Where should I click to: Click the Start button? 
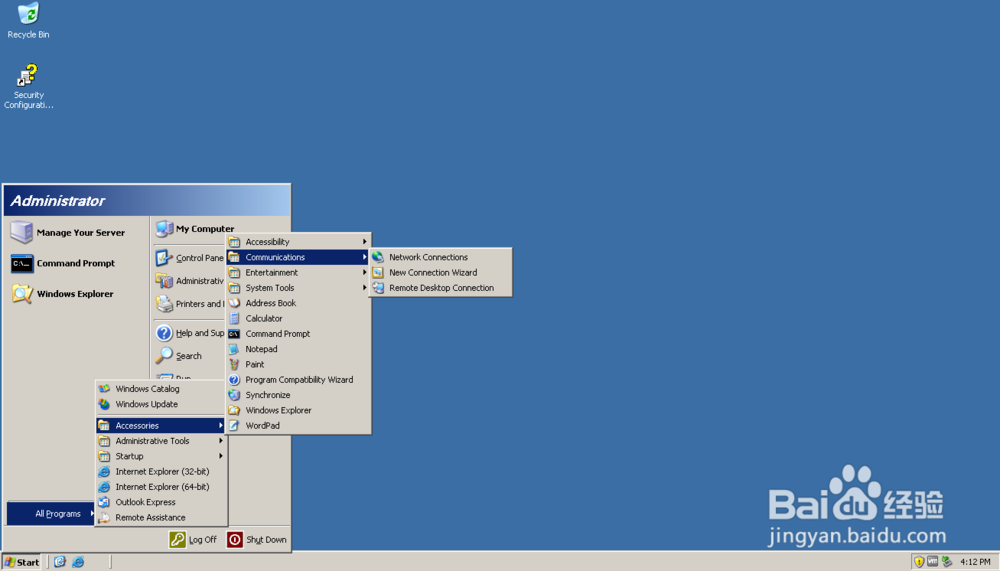tap(22, 562)
